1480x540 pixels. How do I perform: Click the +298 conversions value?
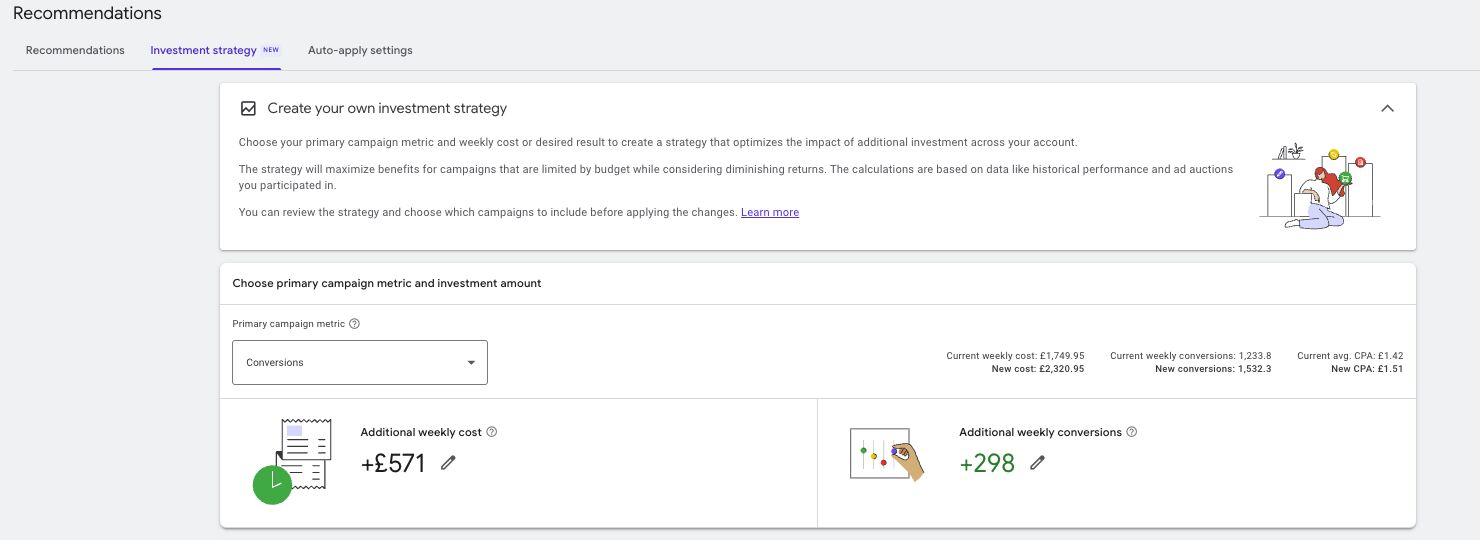987,463
